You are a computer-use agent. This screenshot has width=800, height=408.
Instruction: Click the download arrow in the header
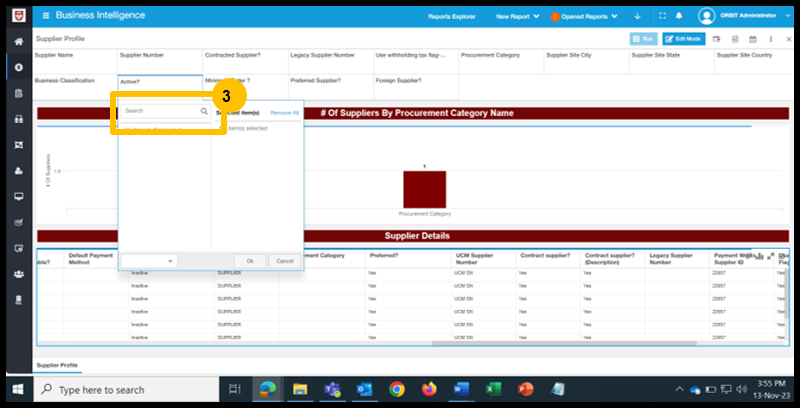637,16
